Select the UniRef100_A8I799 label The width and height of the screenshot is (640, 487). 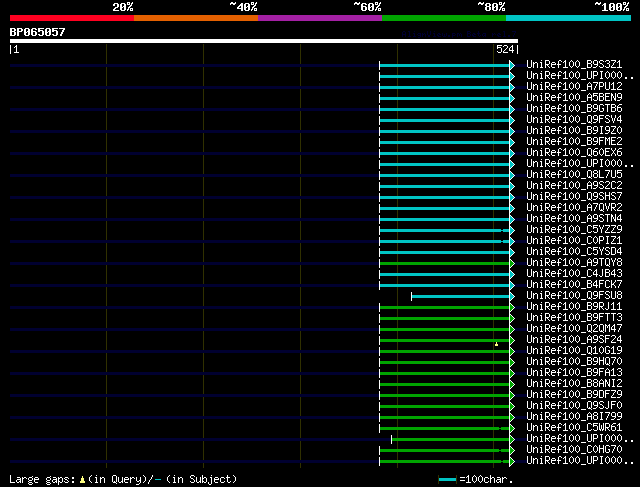click(x=574, y=417)
